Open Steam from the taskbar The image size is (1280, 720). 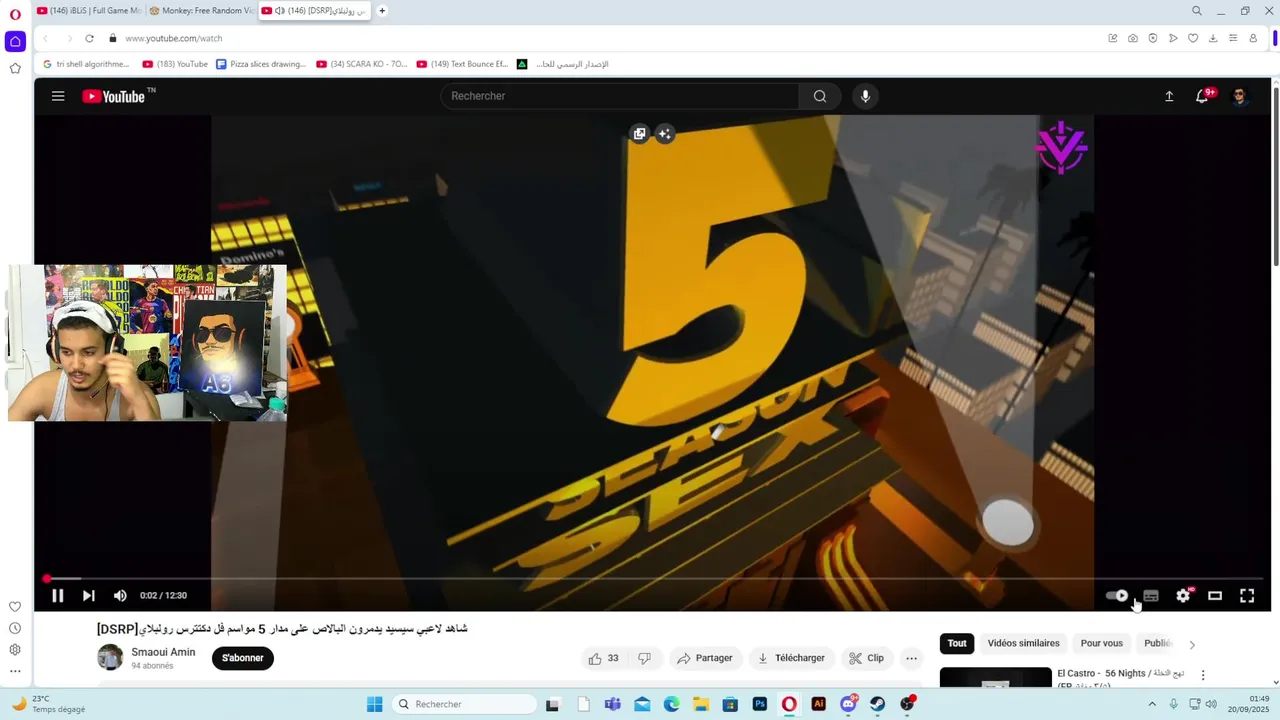tap(877, 704)
